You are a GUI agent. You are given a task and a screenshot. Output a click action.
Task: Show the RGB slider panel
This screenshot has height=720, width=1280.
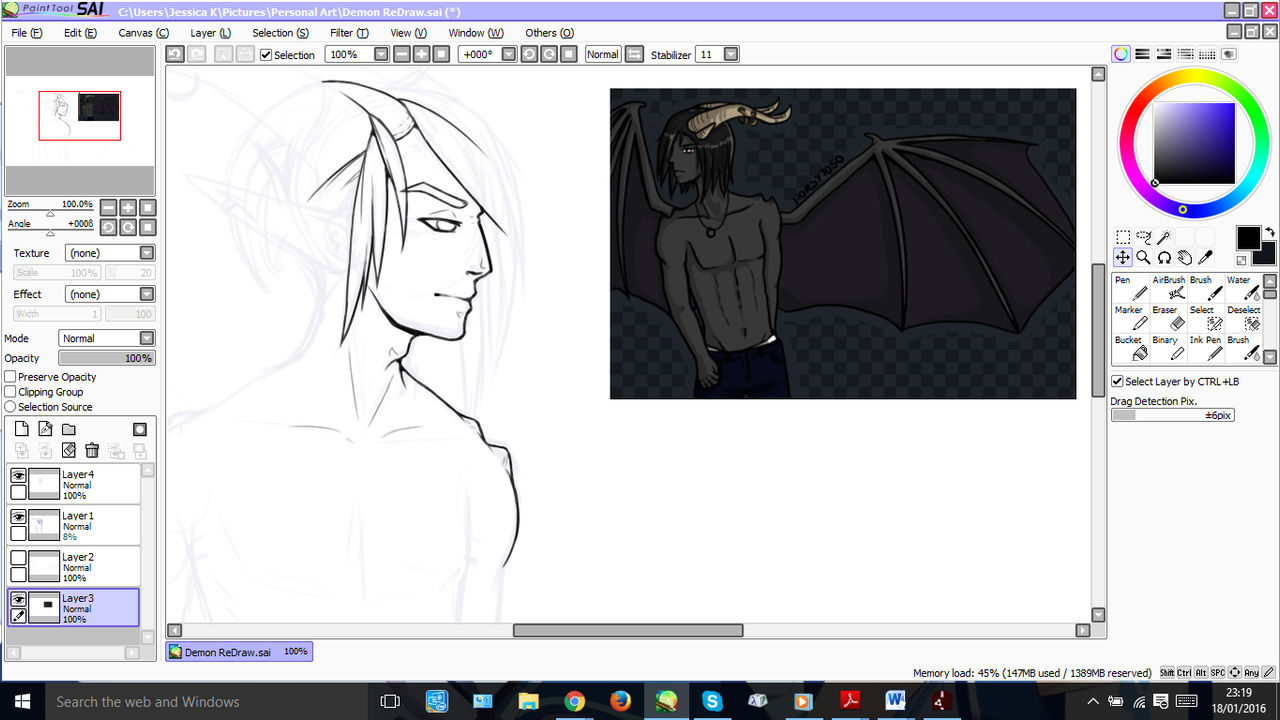pos(1143,54)
